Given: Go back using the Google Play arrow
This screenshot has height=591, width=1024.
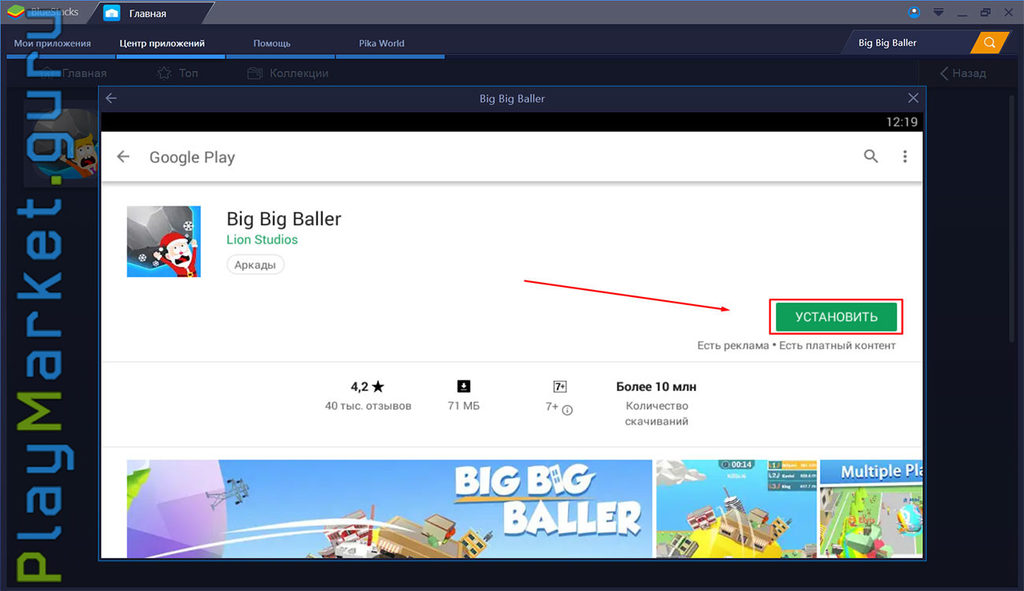Looking at the screenshot, I should point(123,157).
